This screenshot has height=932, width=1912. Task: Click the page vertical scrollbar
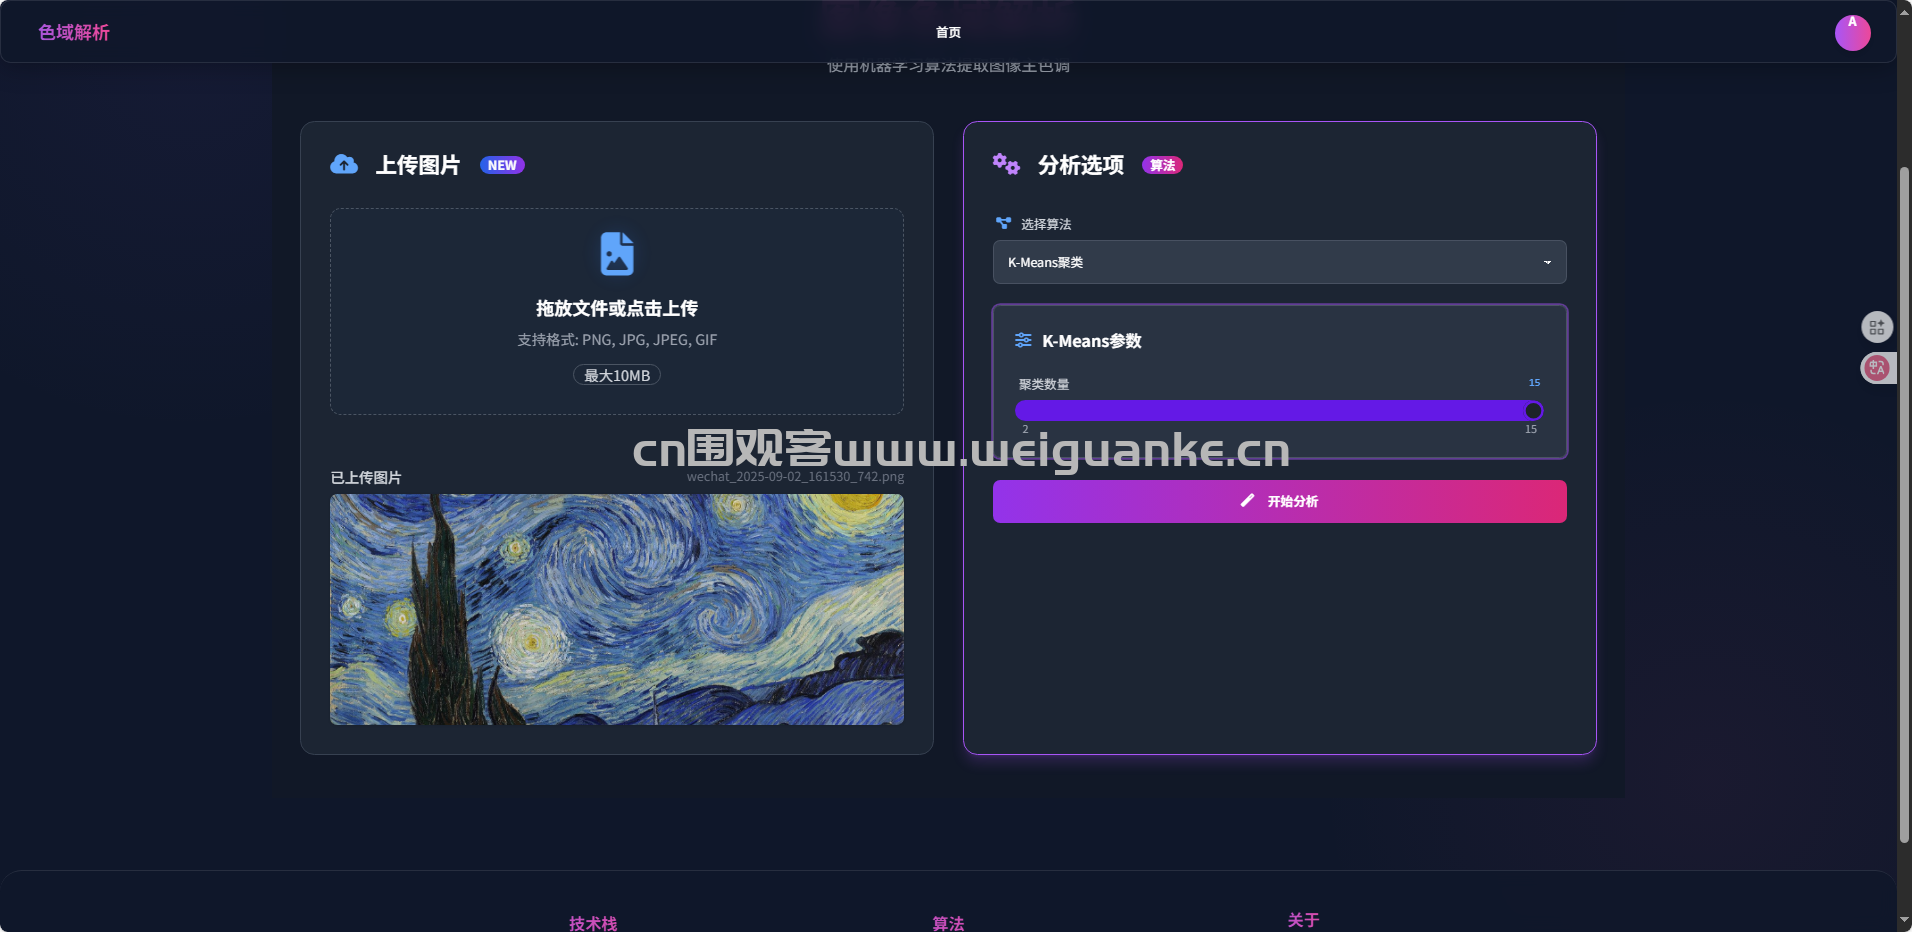(1904, 505)
